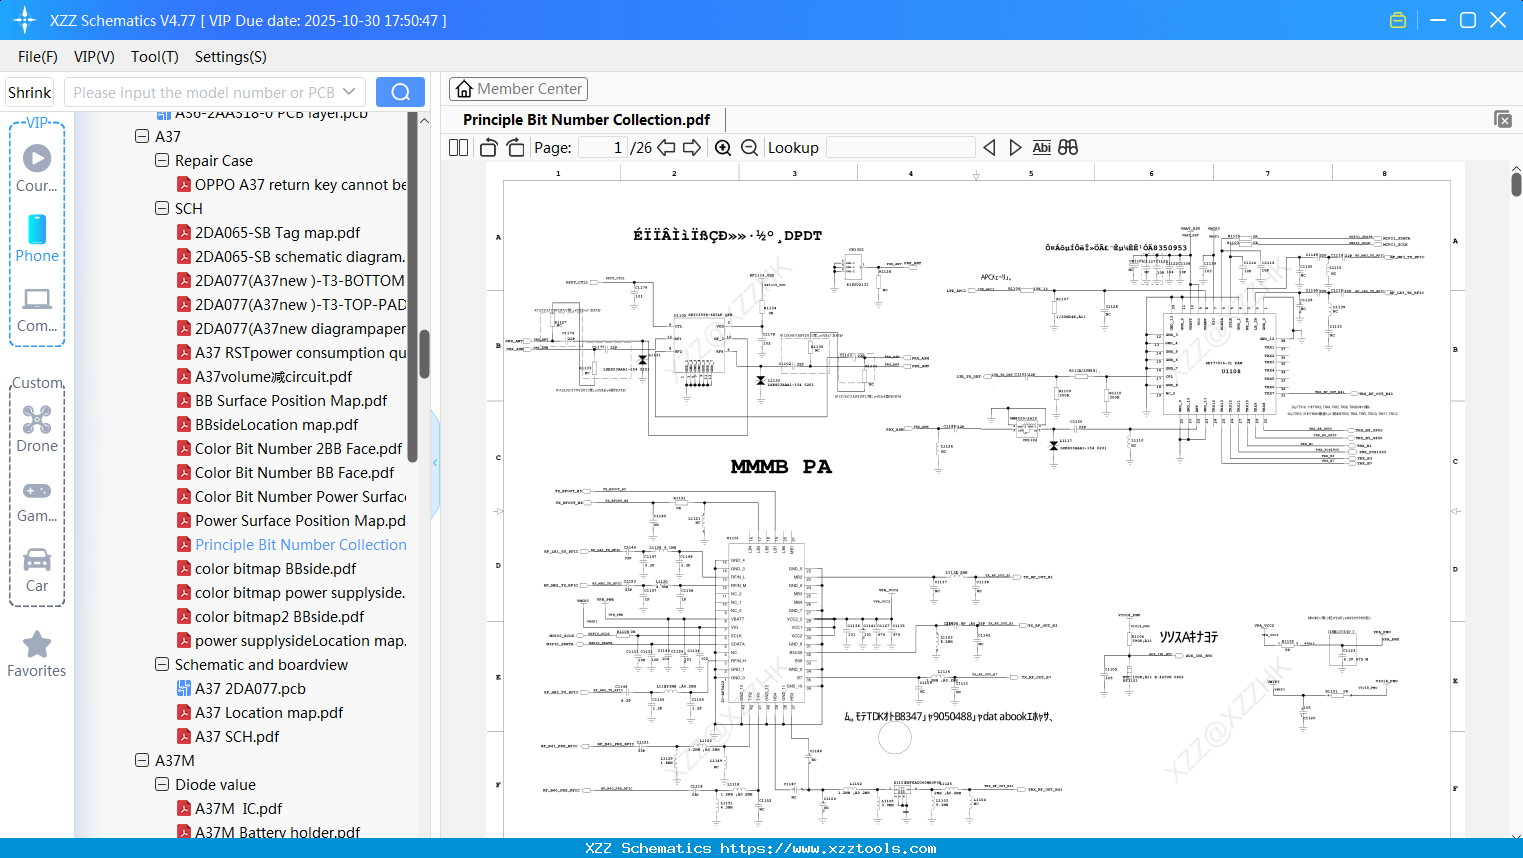Click the blue search button
The width and height of the screenshot is (1523, 858).
pyautogui.click(x=400, y=92)
